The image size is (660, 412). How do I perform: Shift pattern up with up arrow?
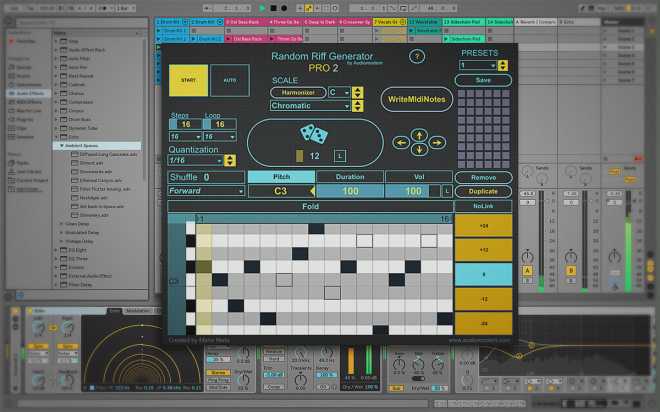(x=419, y=135)
